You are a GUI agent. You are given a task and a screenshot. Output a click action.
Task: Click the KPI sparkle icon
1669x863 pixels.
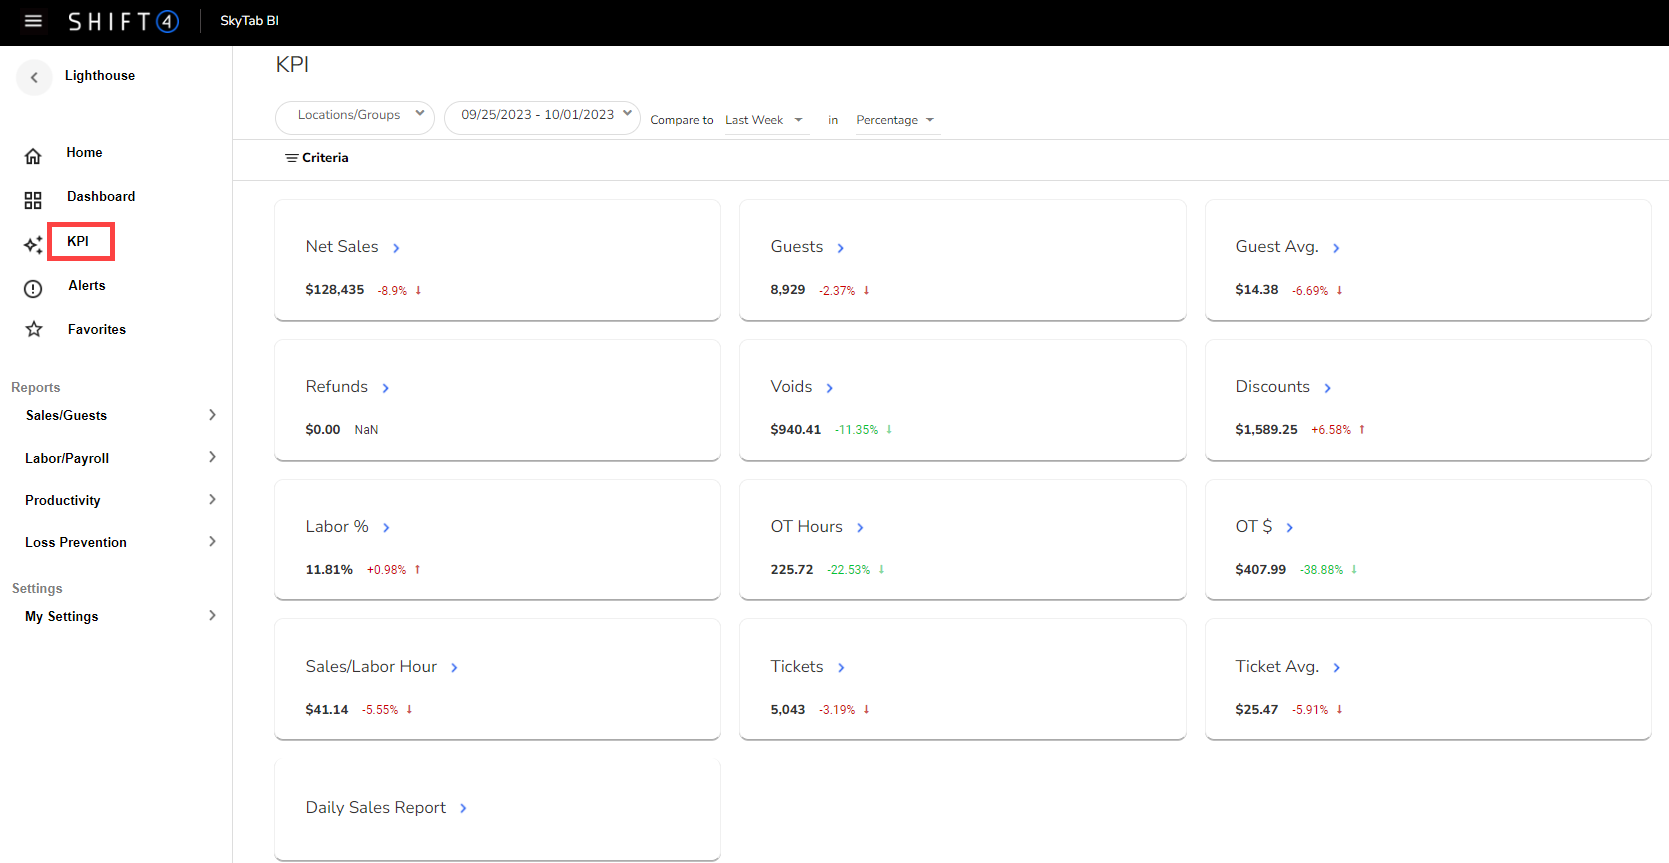pyautogui.click(x=33, y=245)
